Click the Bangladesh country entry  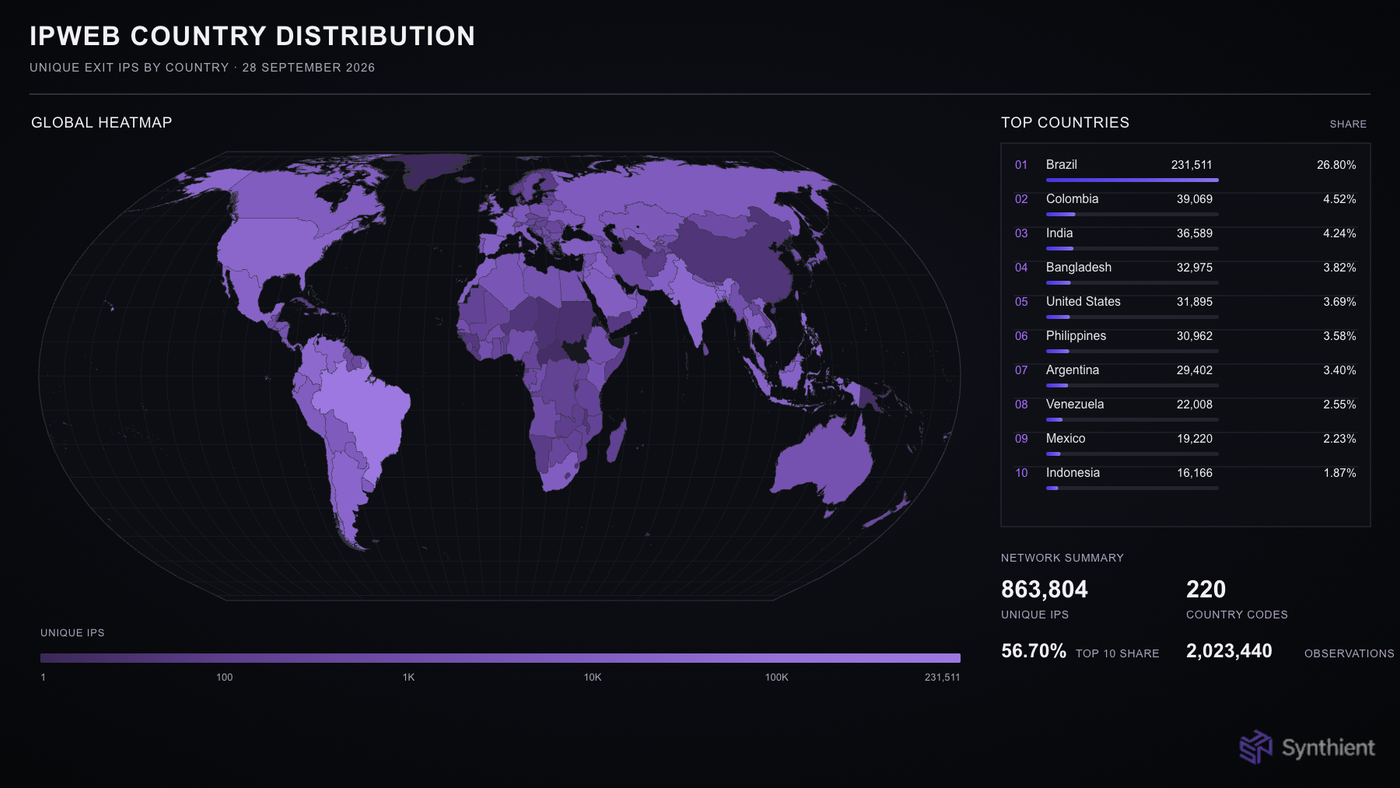click(1078, 267)
